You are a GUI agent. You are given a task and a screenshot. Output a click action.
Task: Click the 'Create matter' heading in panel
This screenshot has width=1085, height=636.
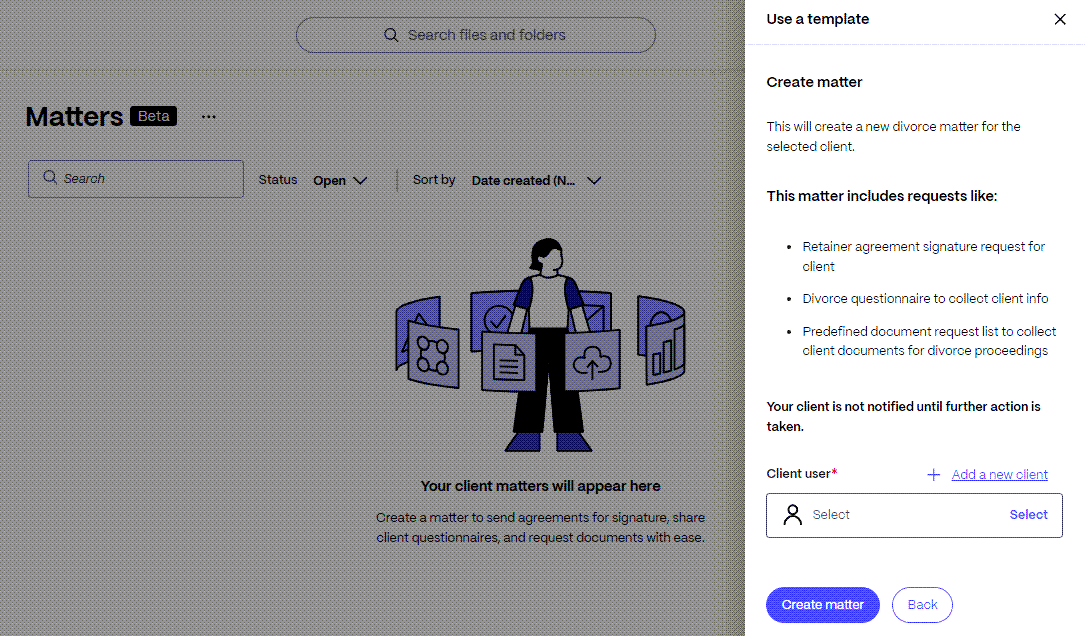click(814, 82)
